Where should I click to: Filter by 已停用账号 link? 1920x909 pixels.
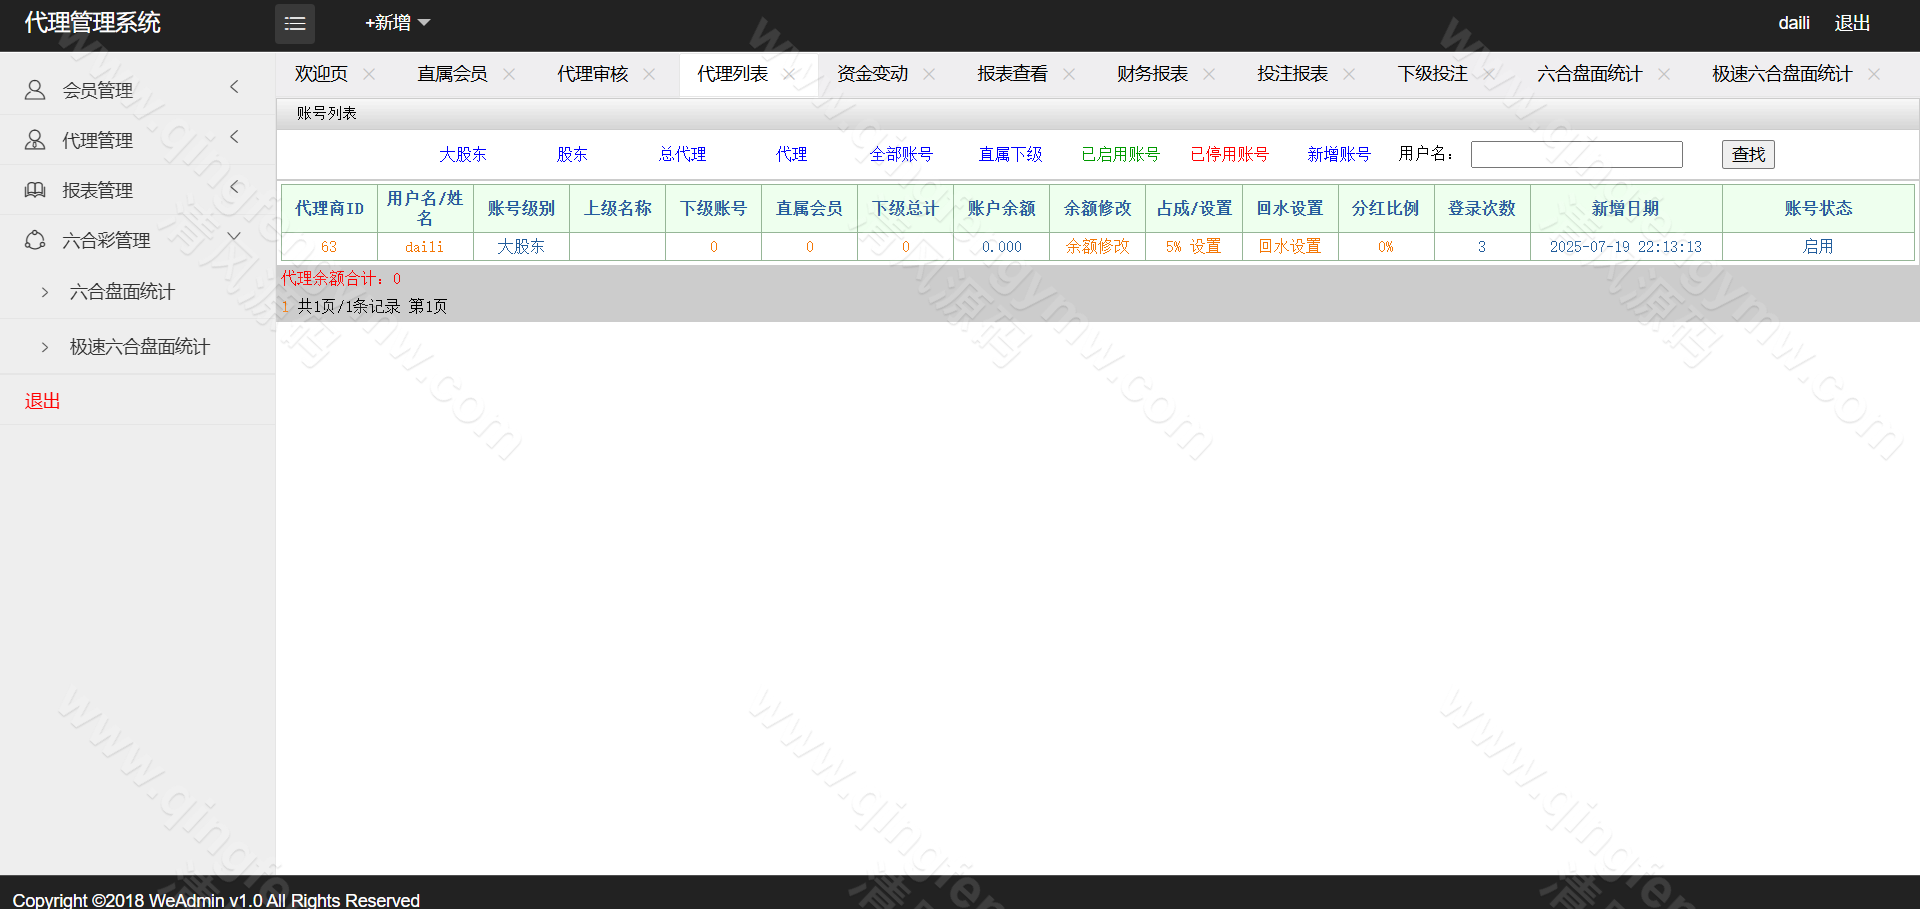pos(1229,154)
